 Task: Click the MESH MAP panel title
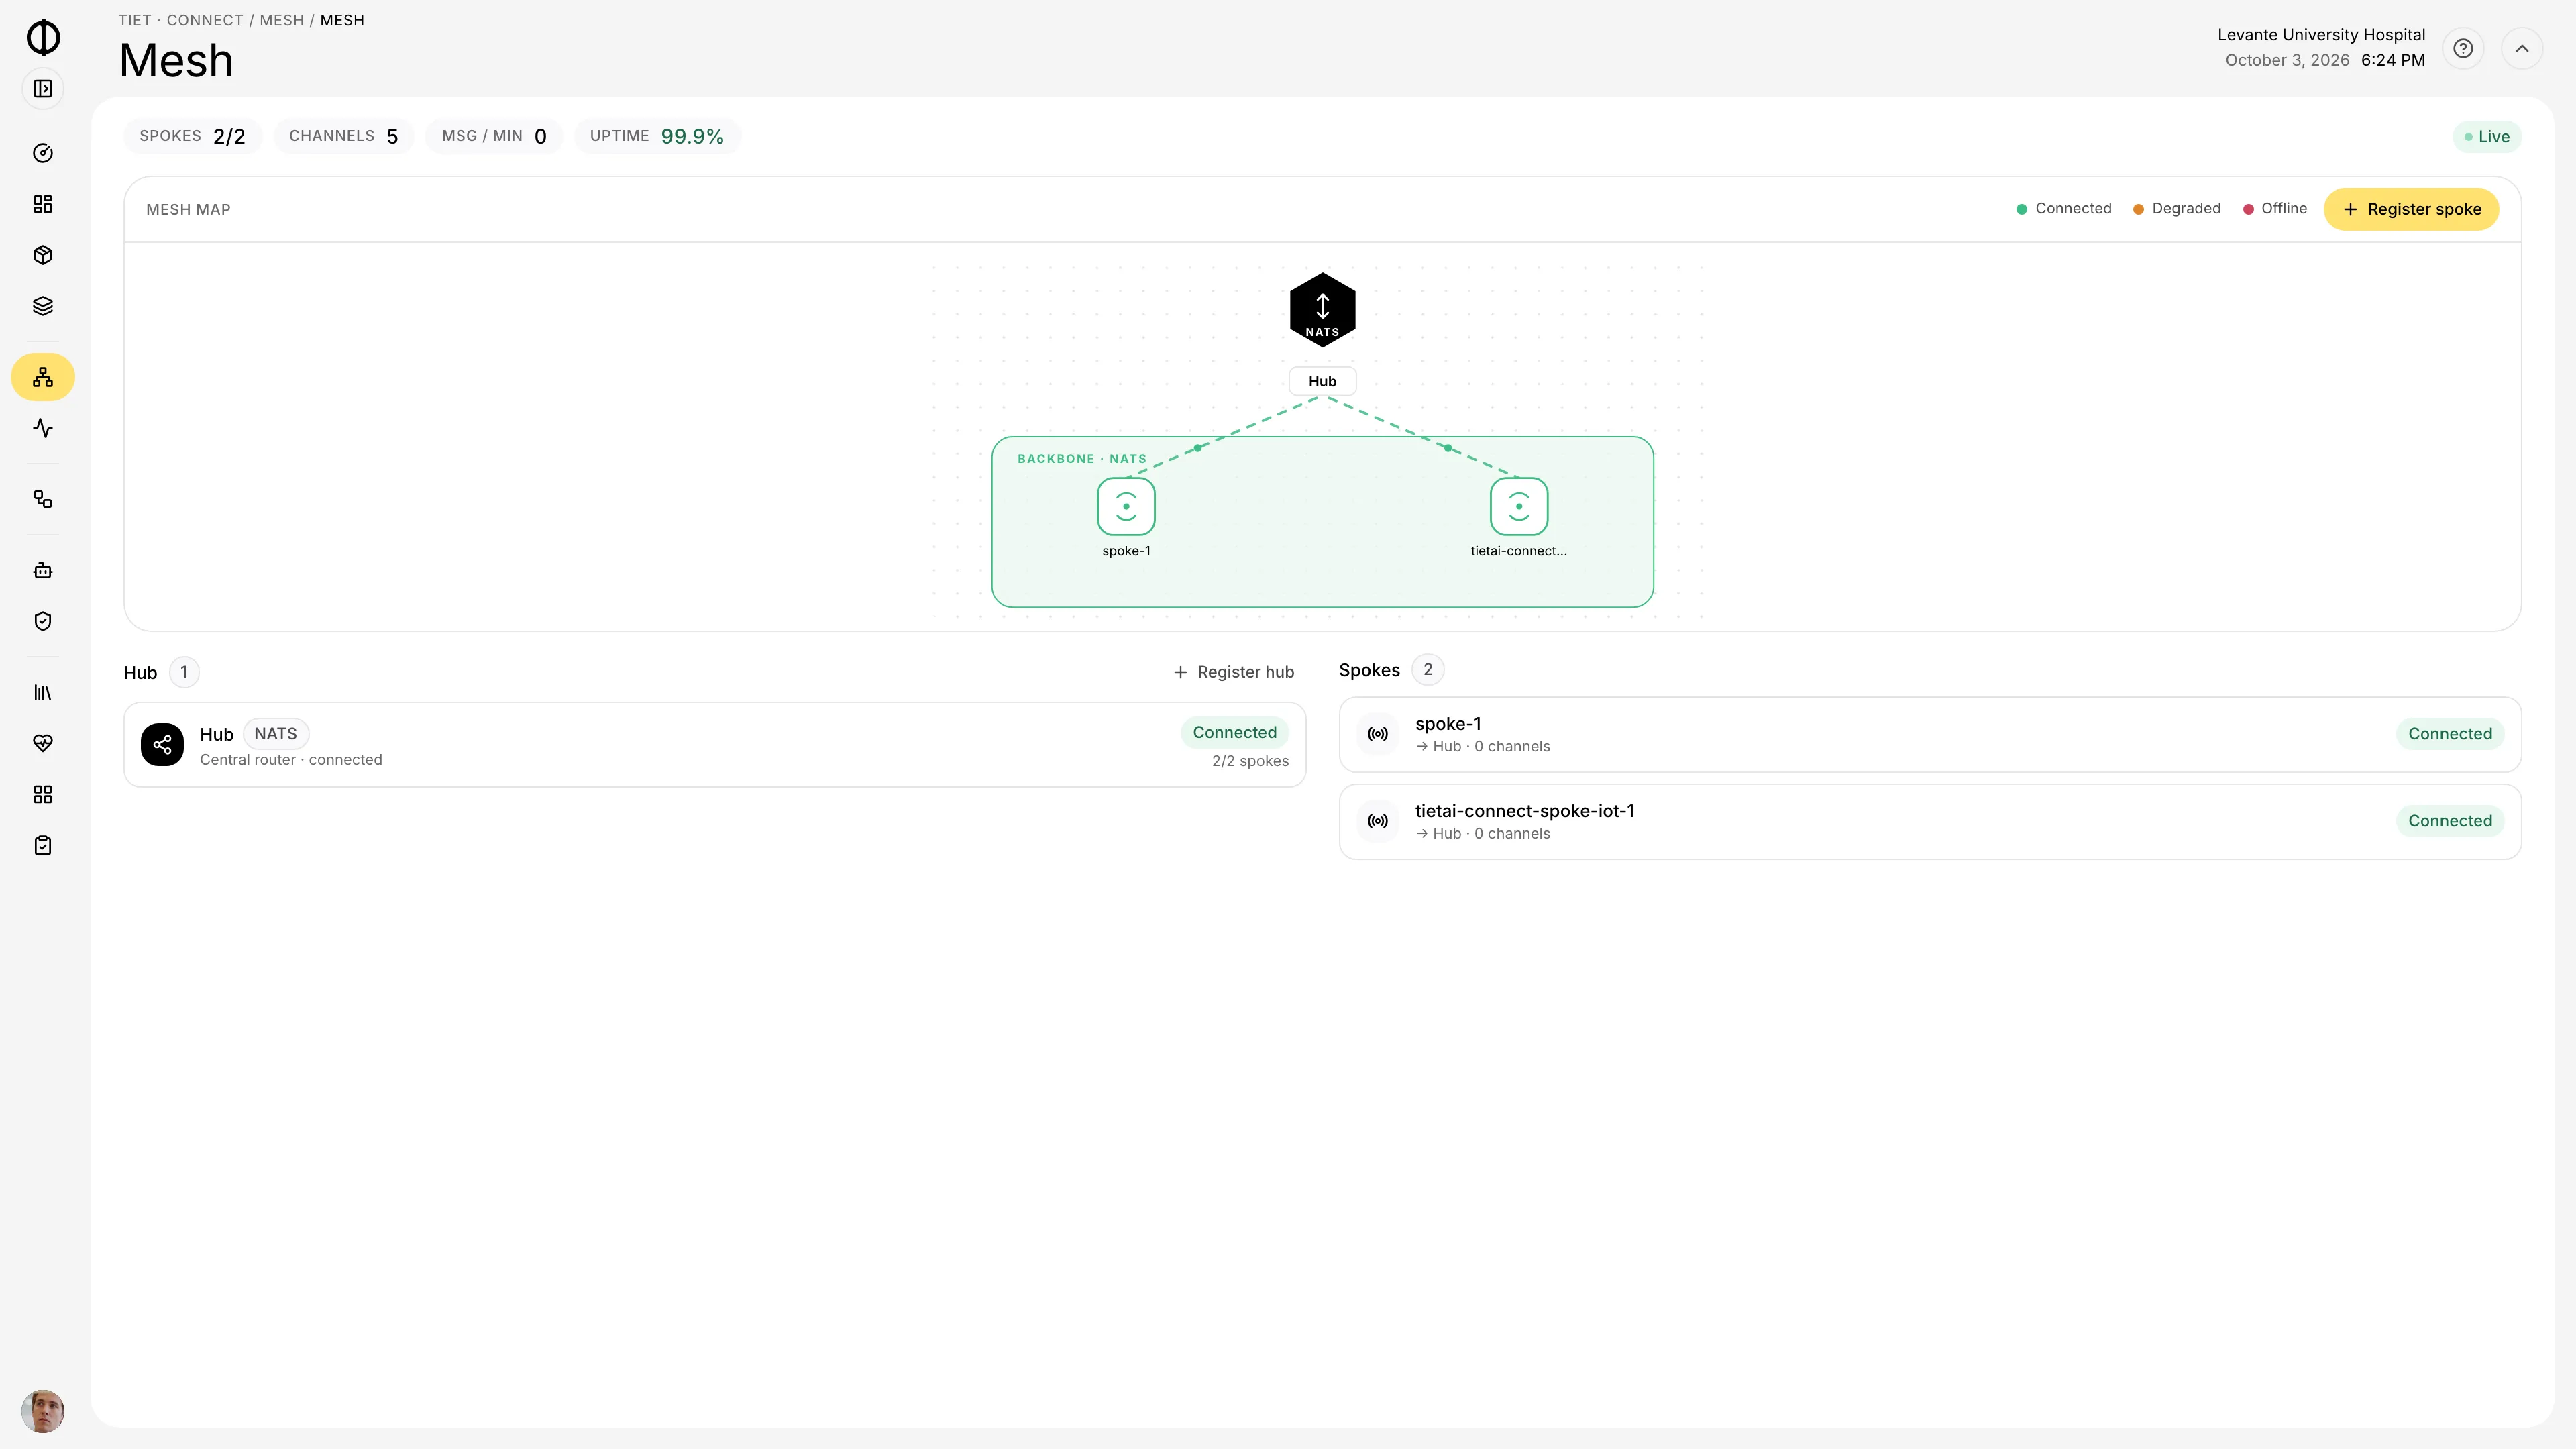pos(188,209)
